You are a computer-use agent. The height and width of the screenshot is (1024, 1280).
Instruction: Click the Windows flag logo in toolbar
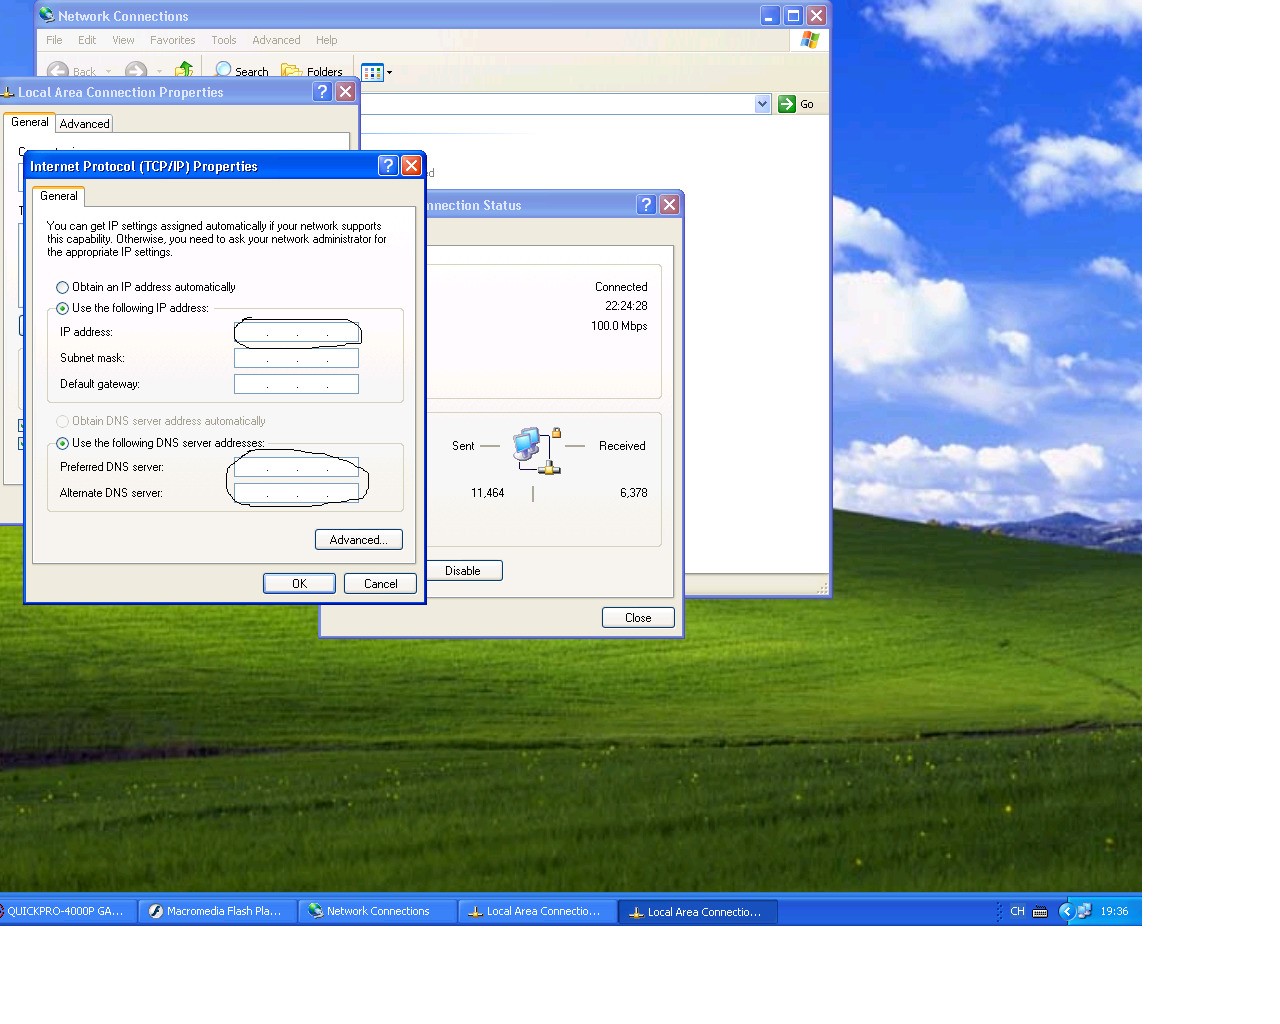(x=809, y=40)
